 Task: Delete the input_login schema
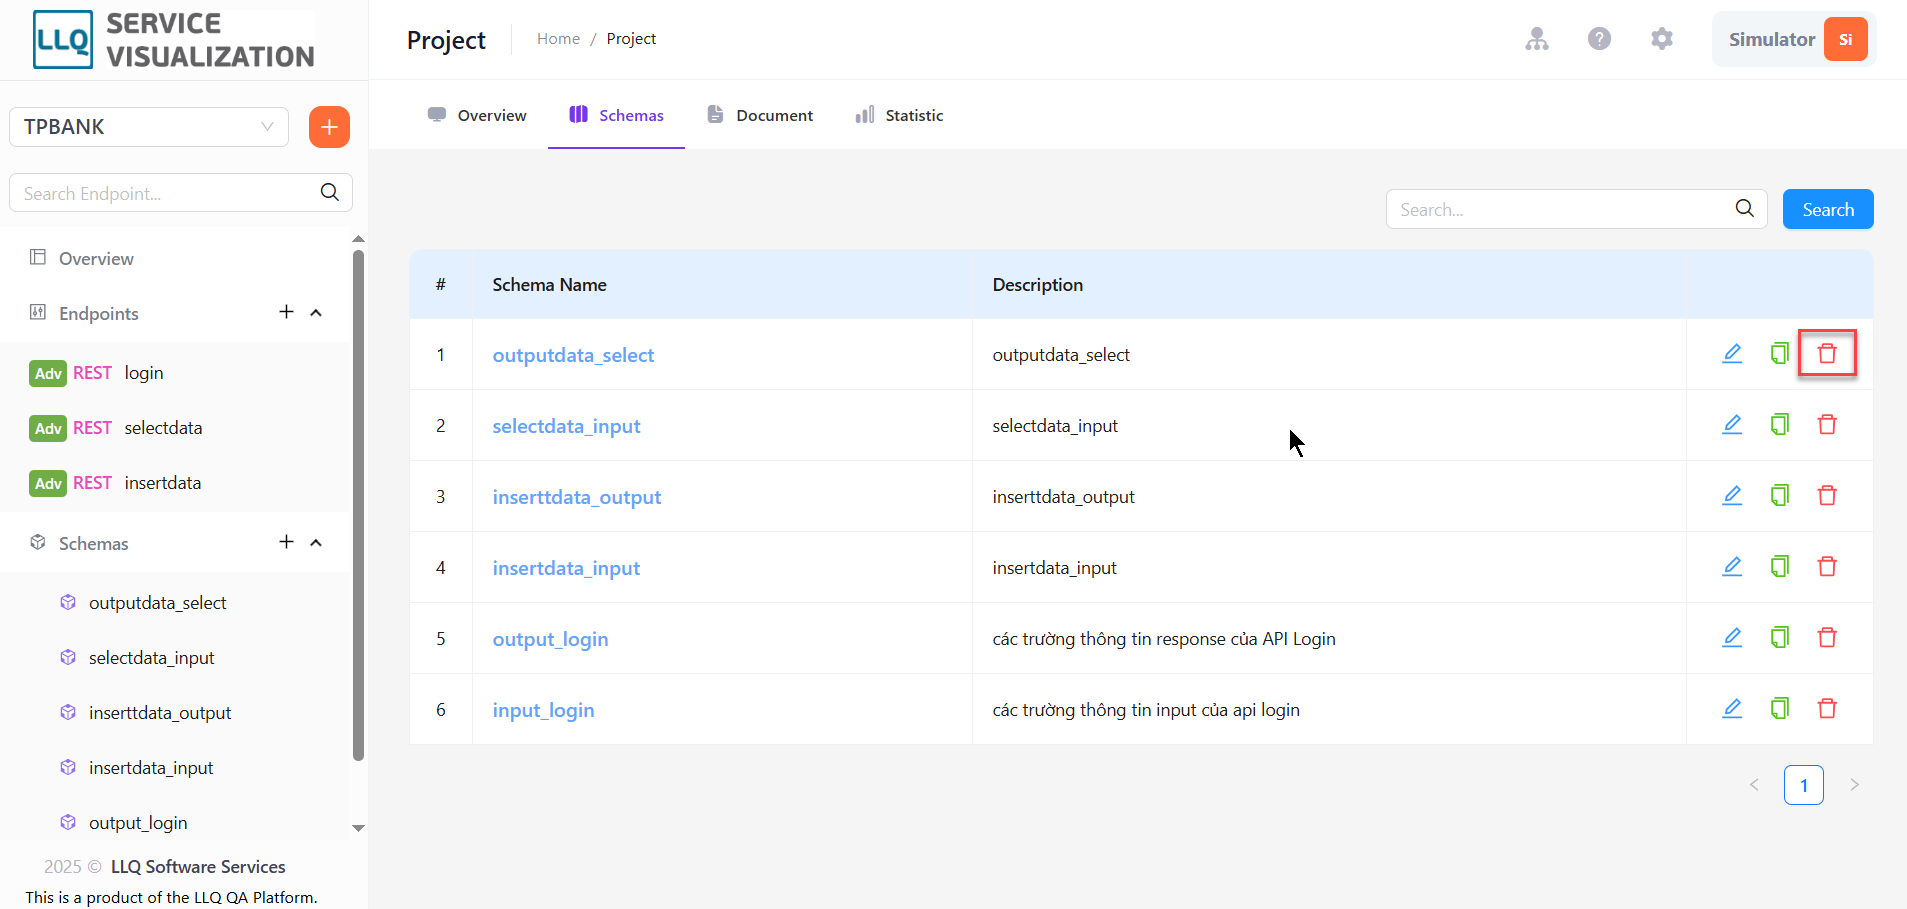pos(1827,708)
